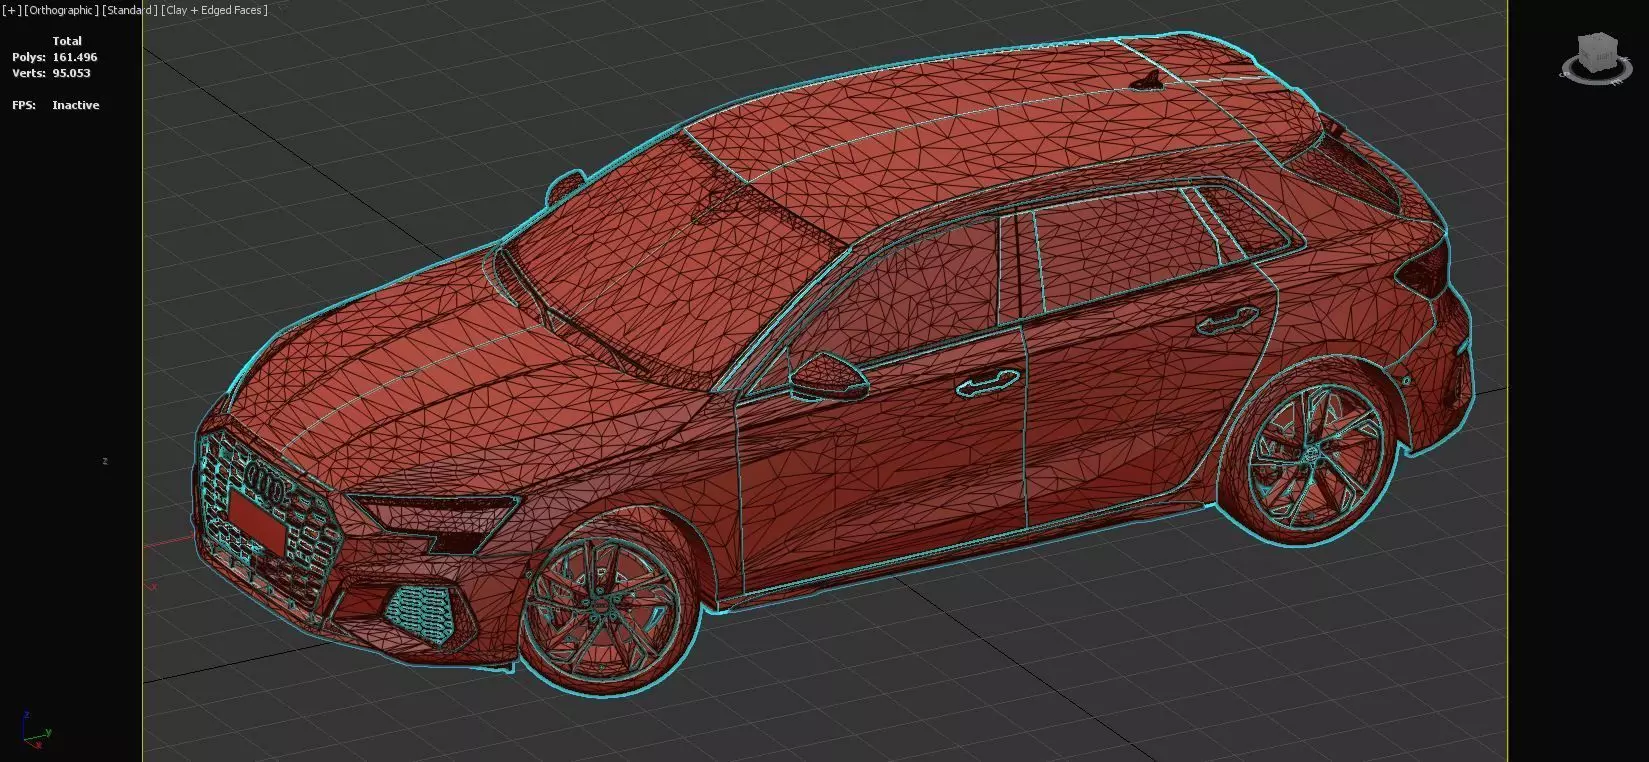Click the XYZ axis tripod icon
This screenshot has width=1649, height=762.
(x=34, y=730)
